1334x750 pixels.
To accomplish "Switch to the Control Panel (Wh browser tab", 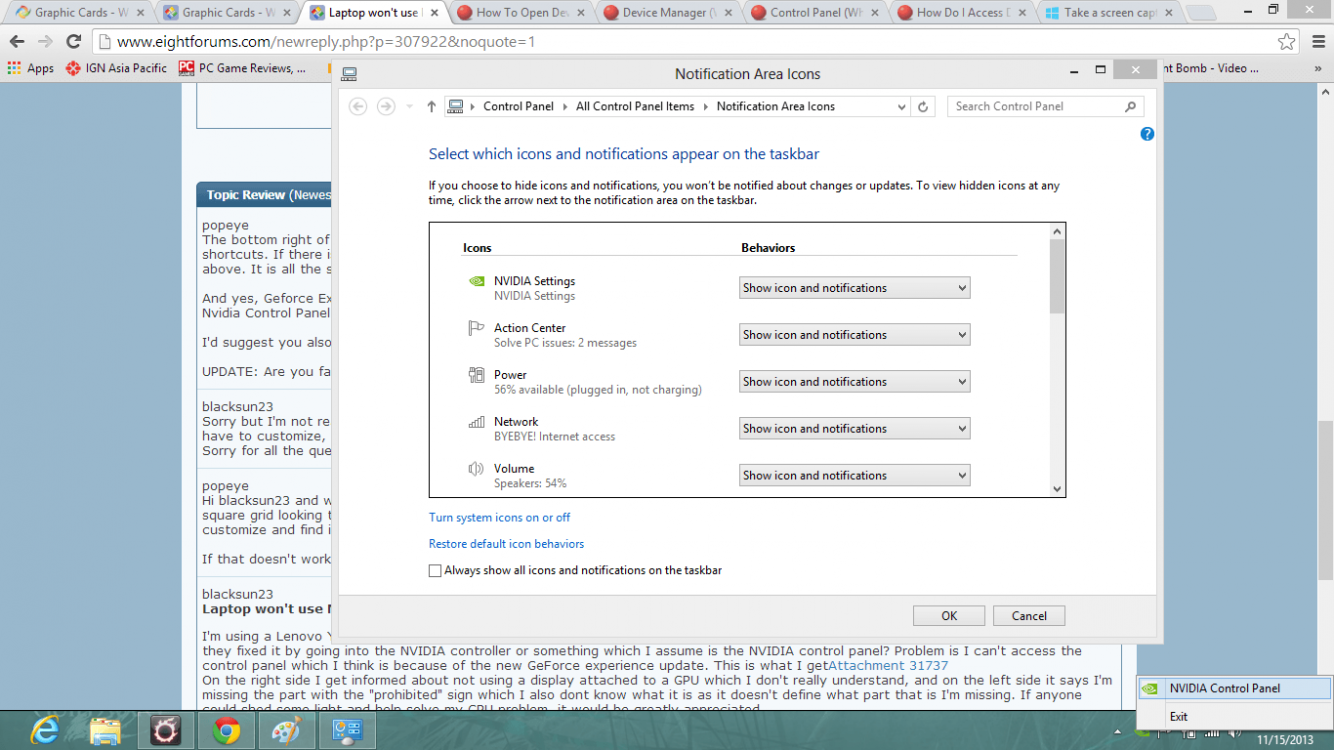I will [x=816, y=13].
